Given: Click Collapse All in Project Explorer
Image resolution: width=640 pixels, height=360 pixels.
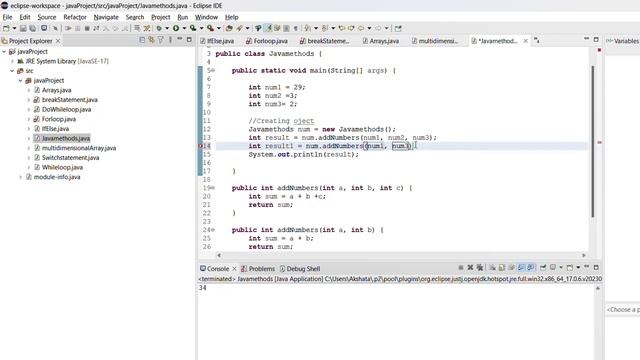Looking at the screenshot, I should (x=142, y=40).
